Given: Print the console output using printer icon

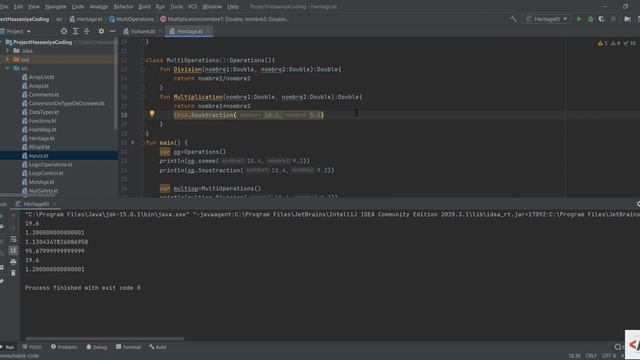Looking at the screenshot, I should tap(13, 262).
